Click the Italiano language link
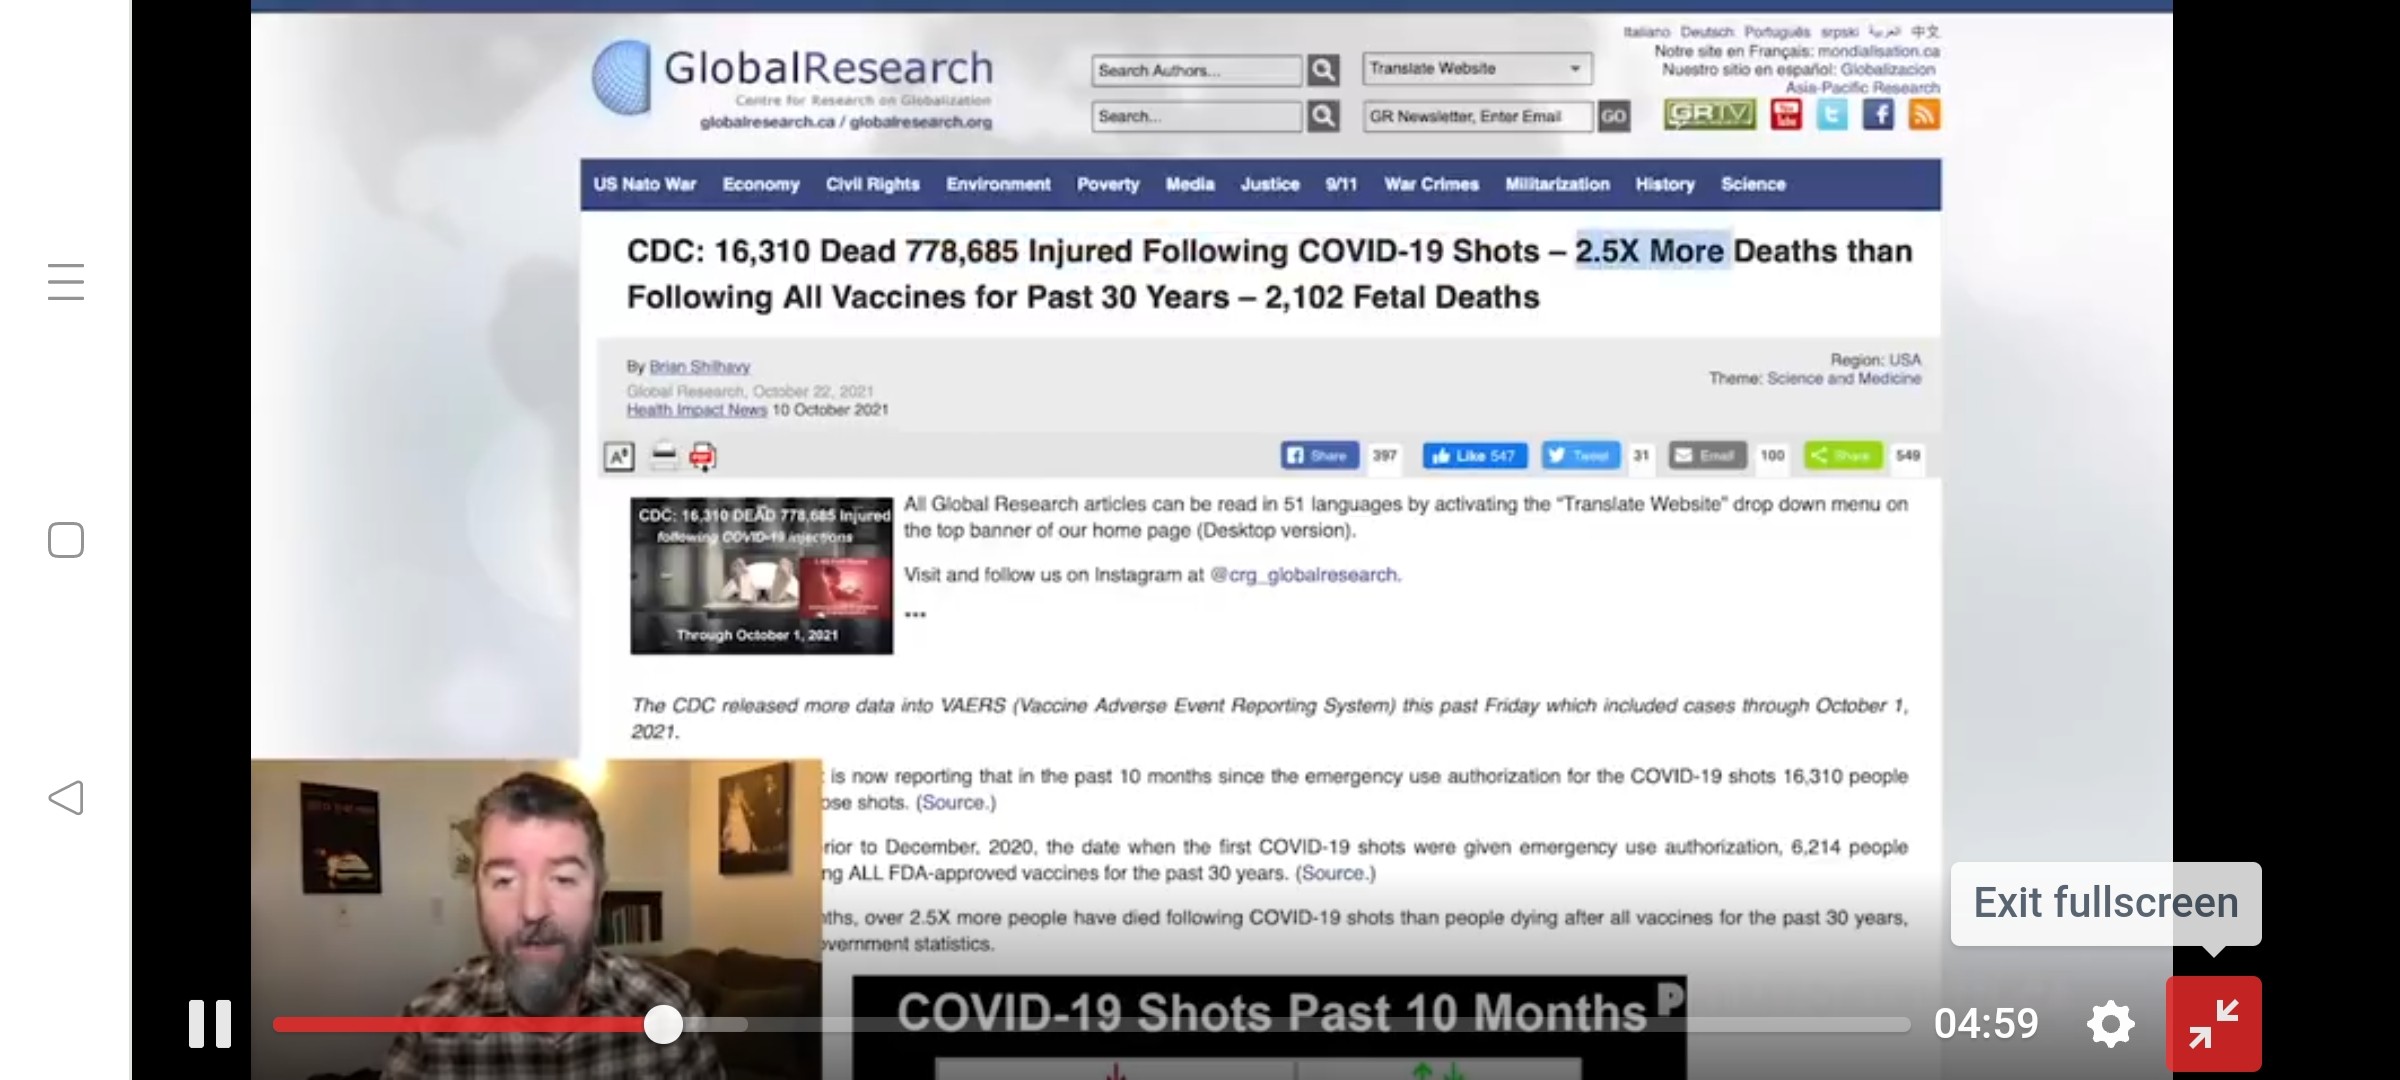 (x=1647, y=32)
